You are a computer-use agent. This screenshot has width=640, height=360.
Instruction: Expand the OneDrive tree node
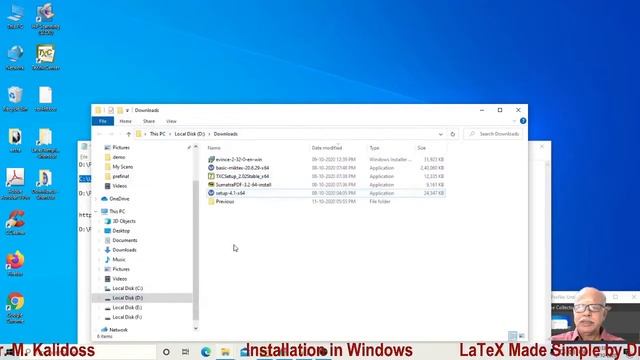coord(97,199)
